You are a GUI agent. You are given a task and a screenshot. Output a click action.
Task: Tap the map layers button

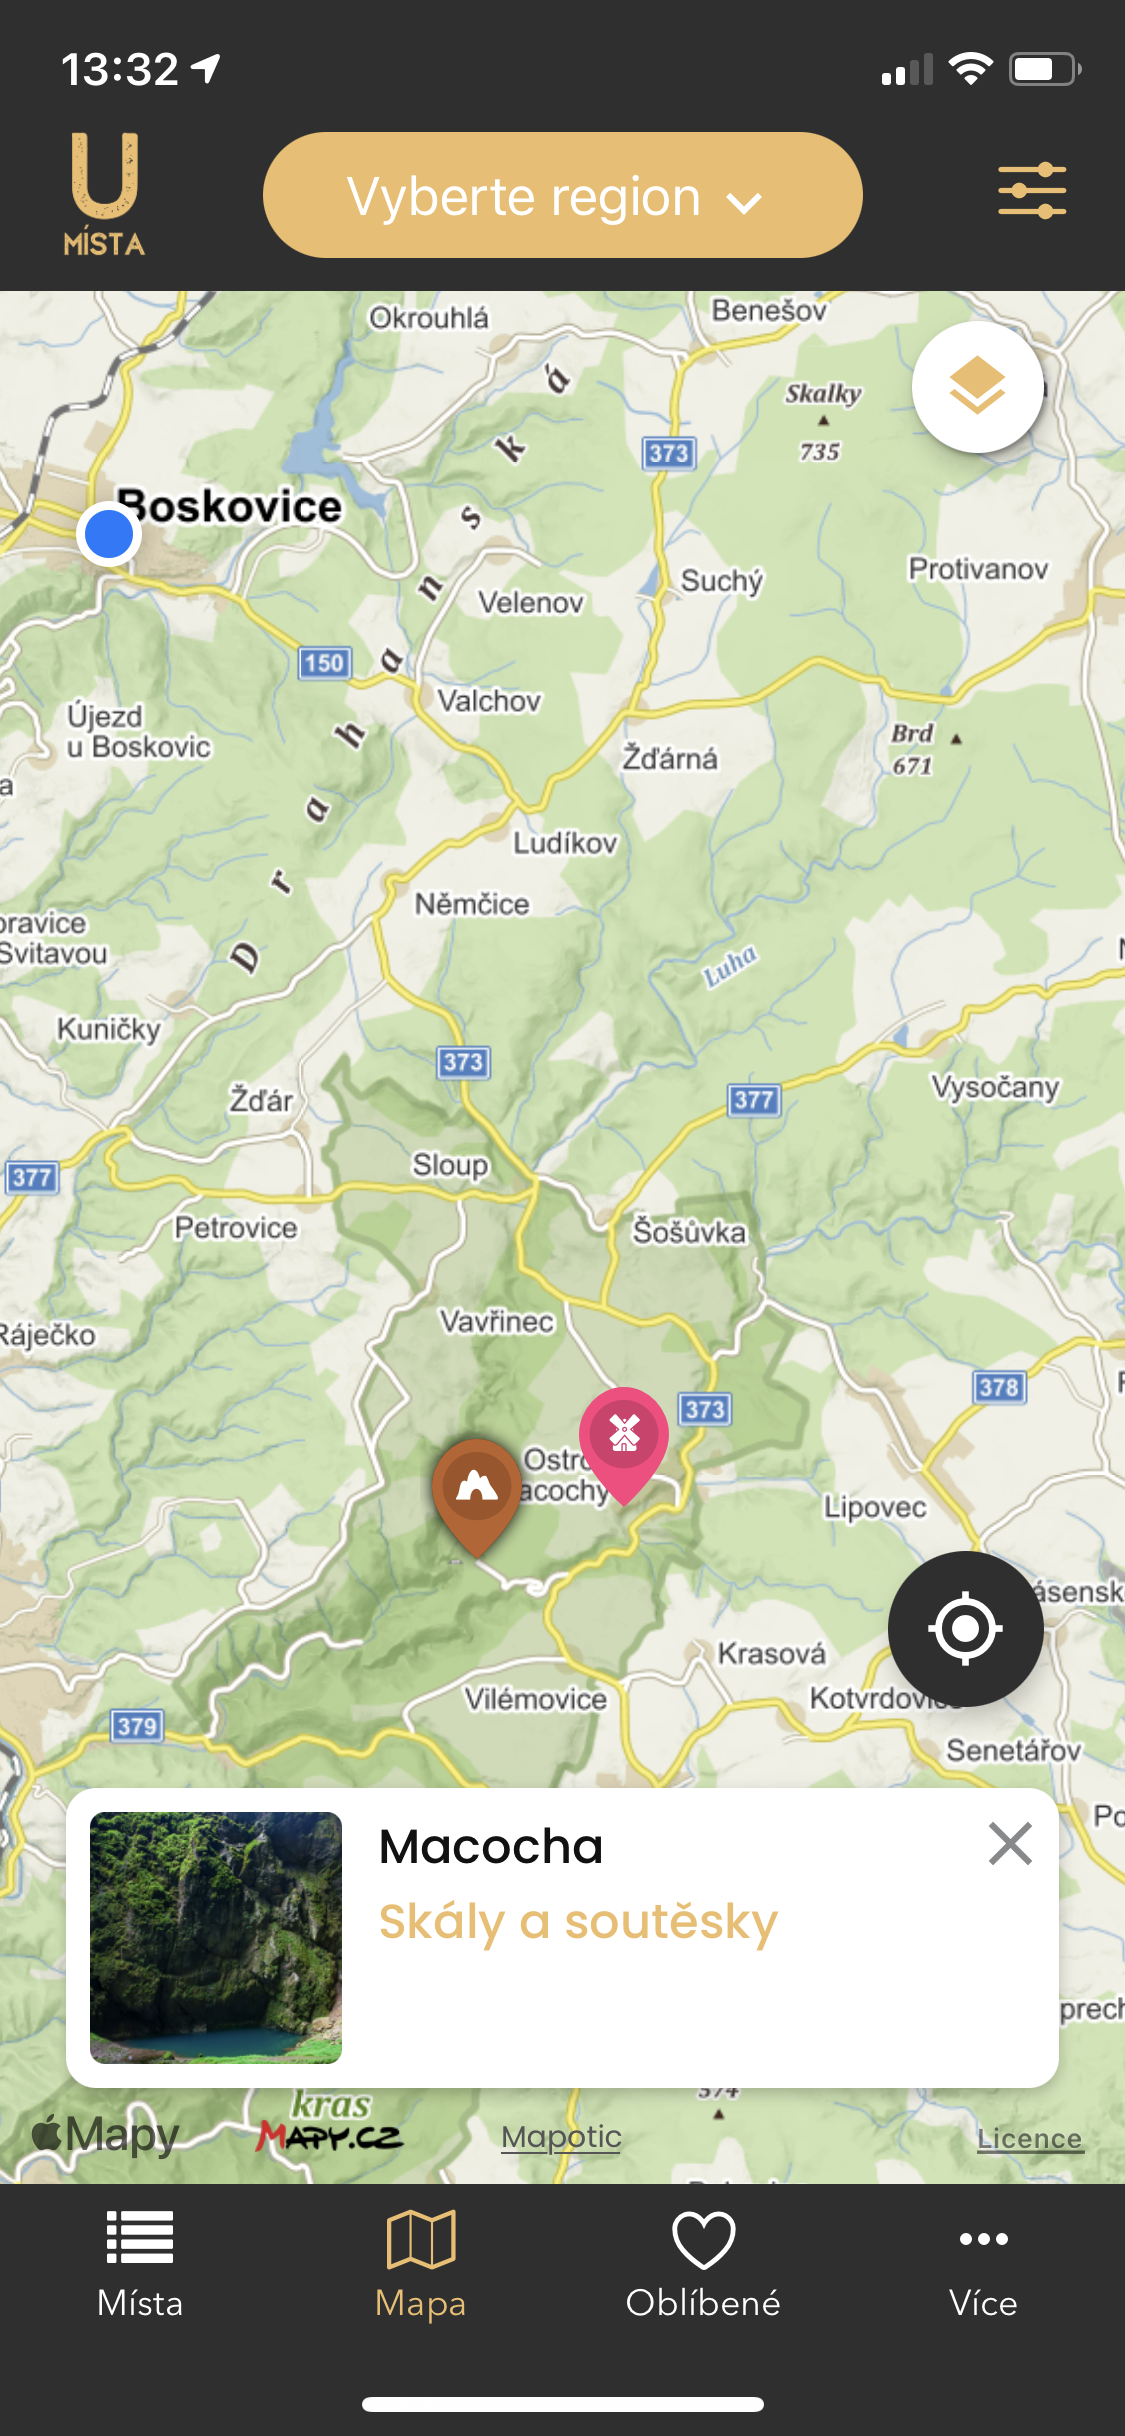pyautogui.click(x=977, y=387)
